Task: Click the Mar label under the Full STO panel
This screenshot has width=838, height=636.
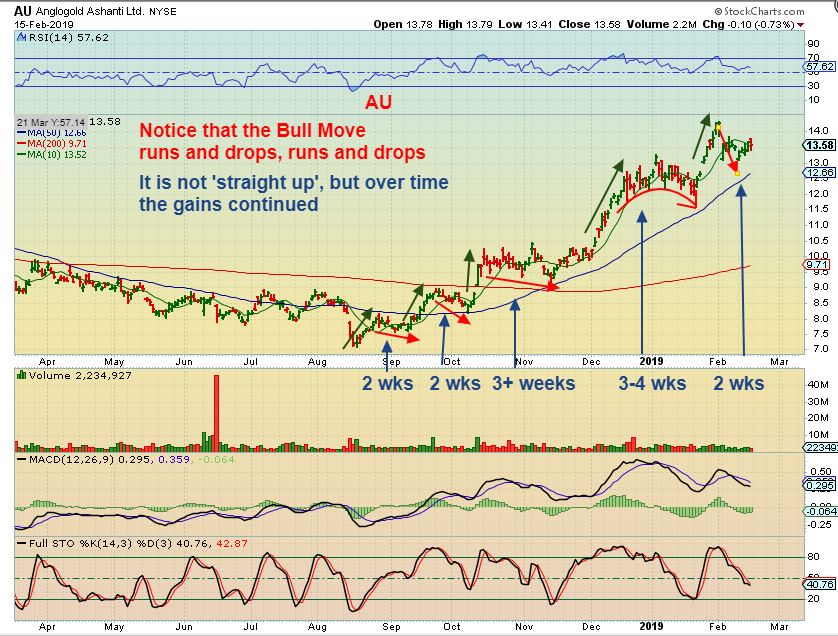Action: tap(779, 626)
